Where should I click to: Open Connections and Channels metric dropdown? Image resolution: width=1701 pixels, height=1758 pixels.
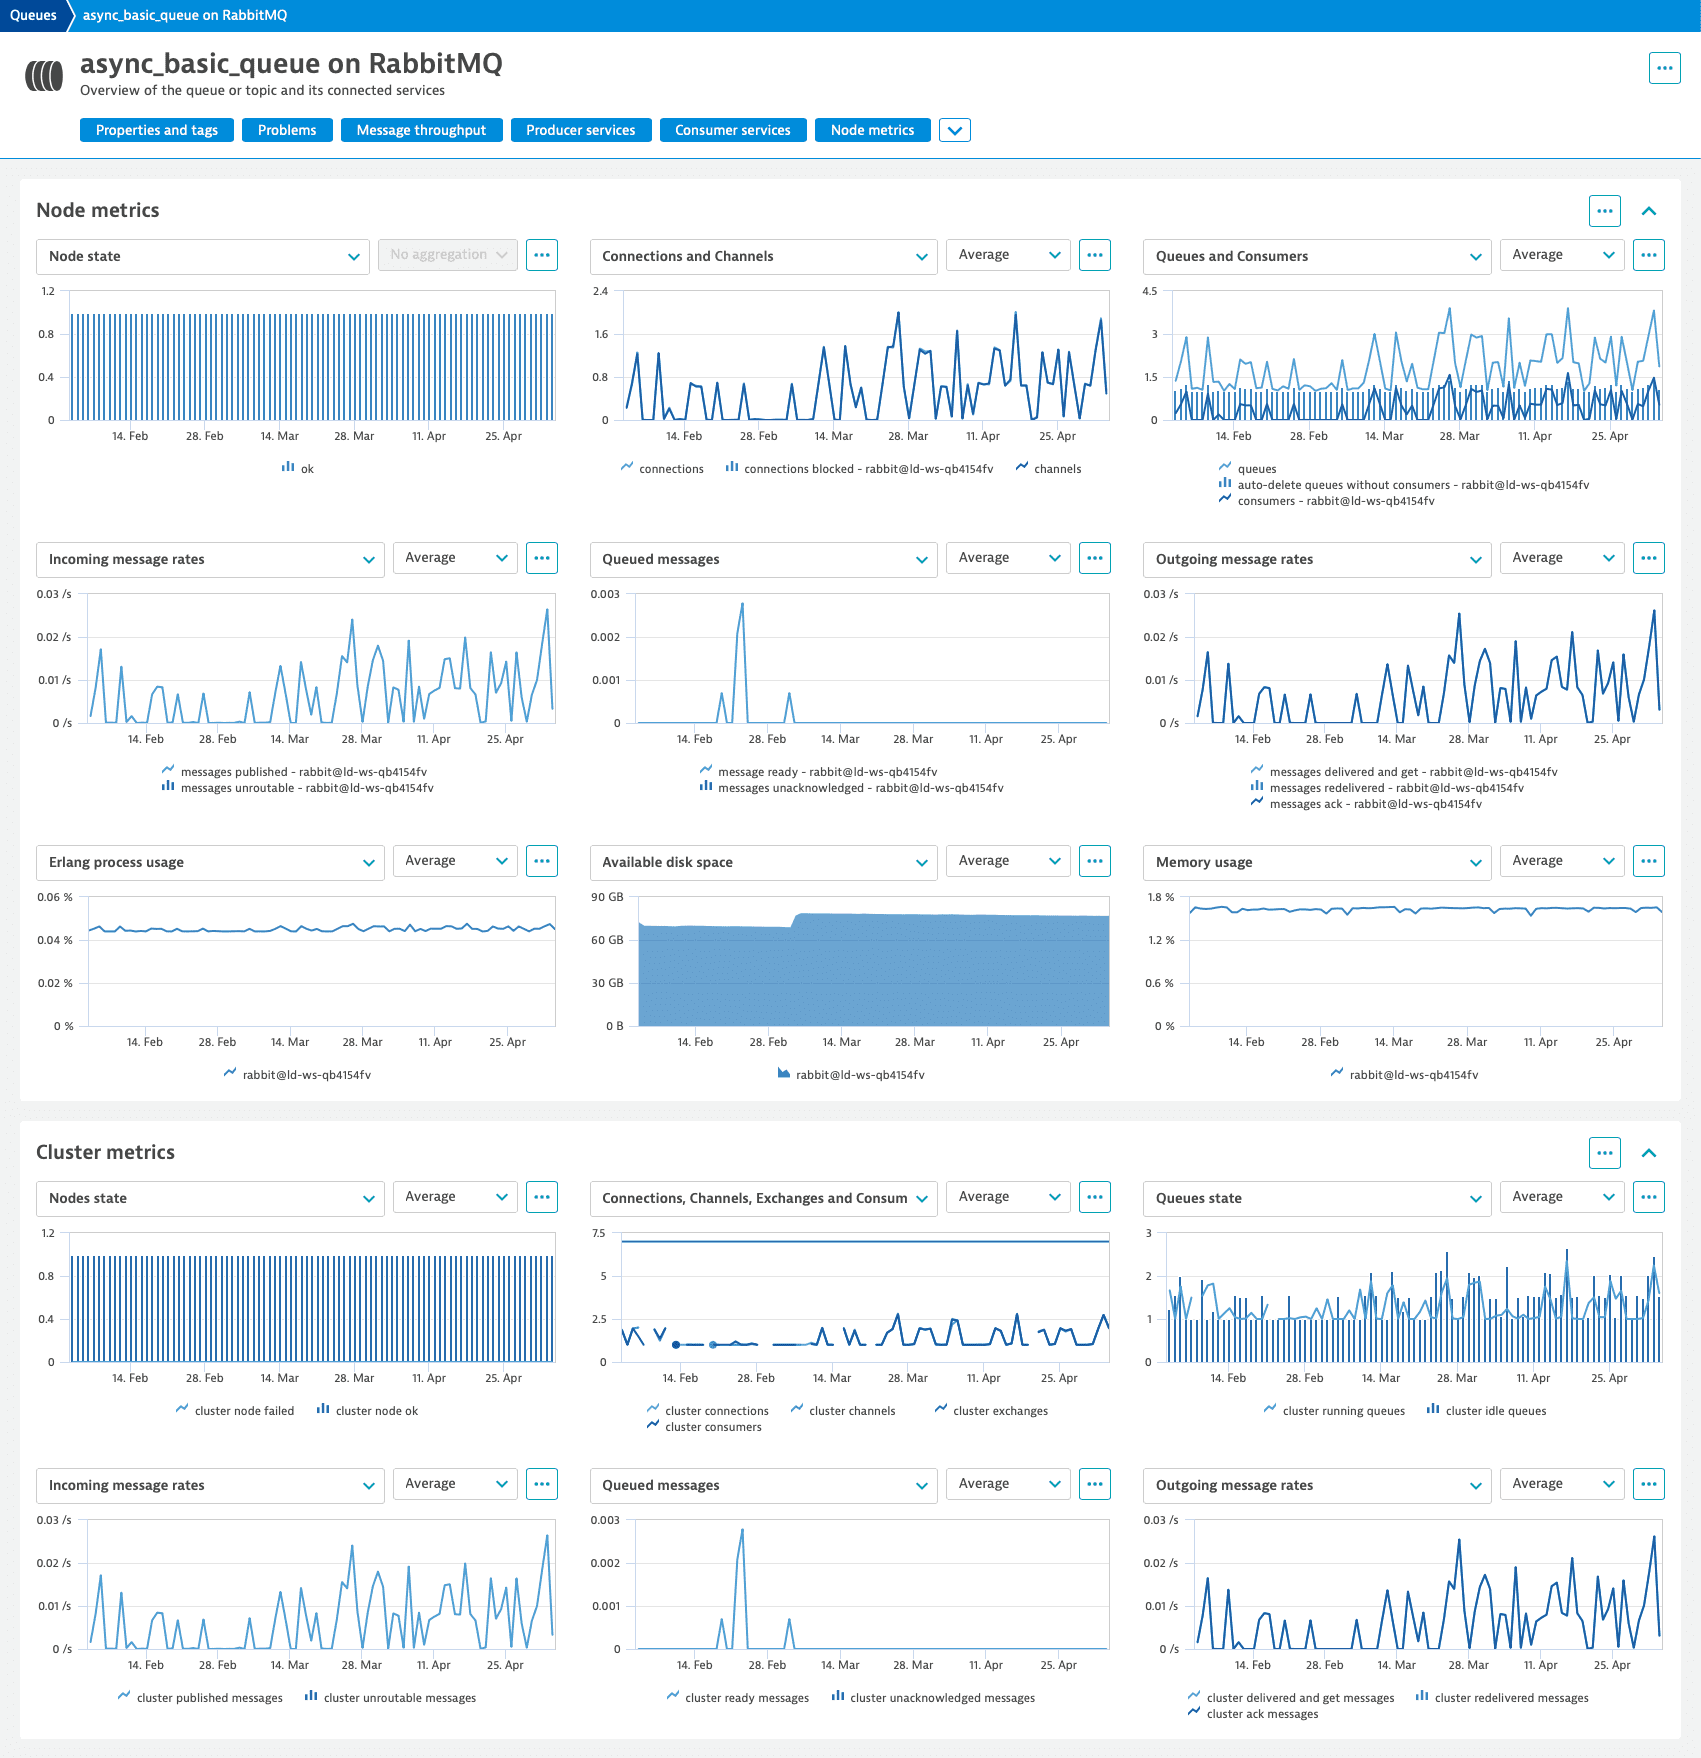point(764,256)
